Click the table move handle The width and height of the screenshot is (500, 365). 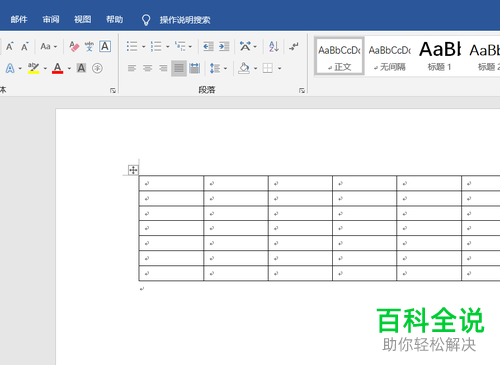click(133, 170)
